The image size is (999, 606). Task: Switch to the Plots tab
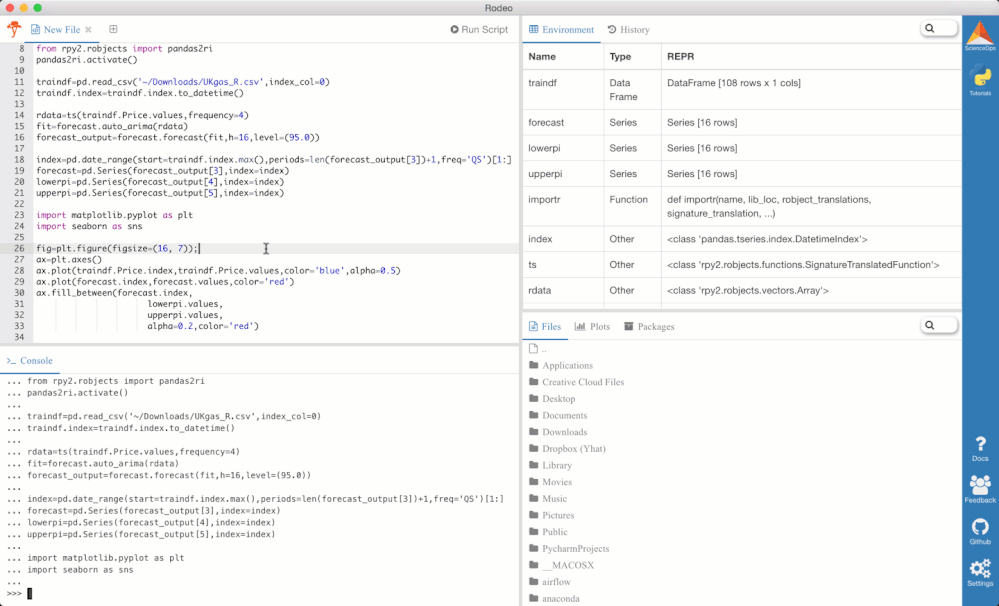tap(593, 326)
